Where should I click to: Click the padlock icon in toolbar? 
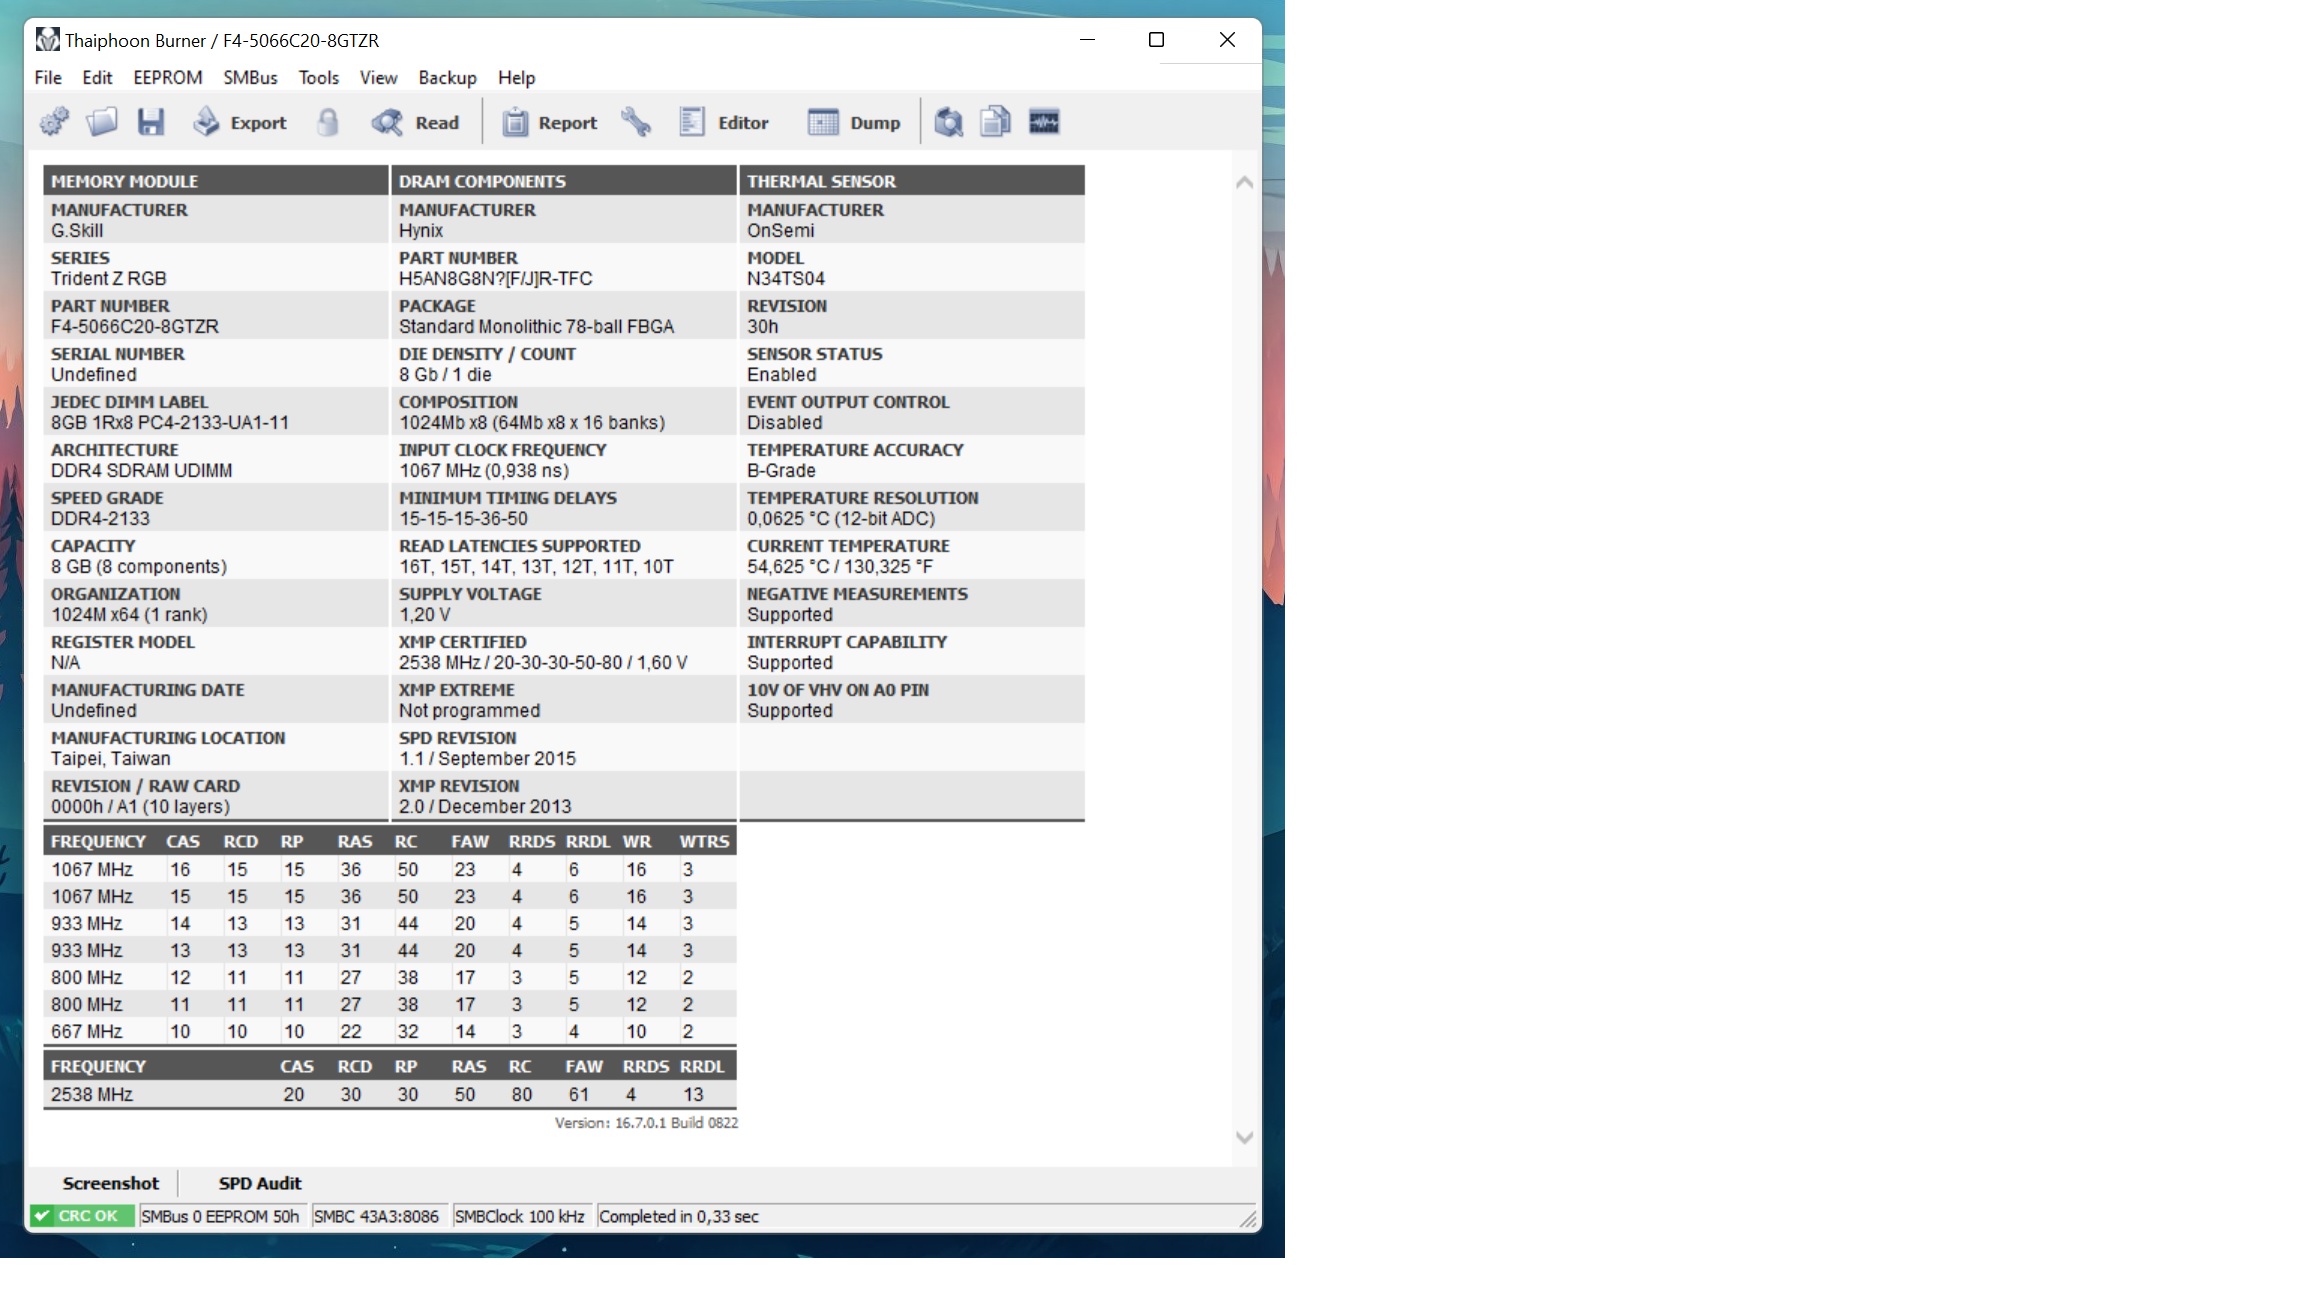click(x=328, y=122)
